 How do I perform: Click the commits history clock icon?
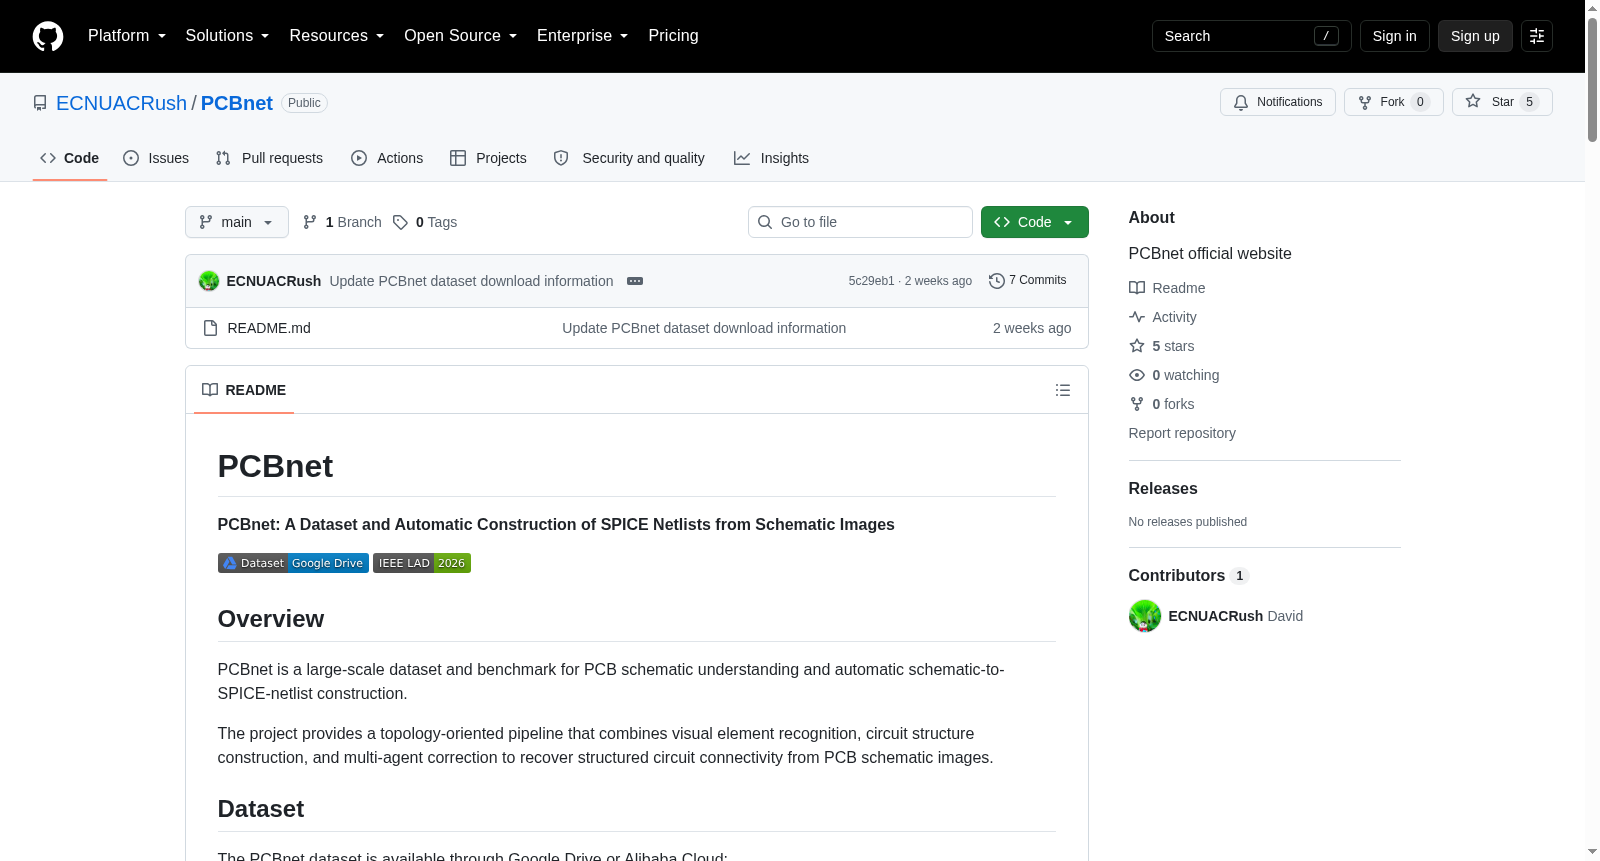(x=996, y=281)
